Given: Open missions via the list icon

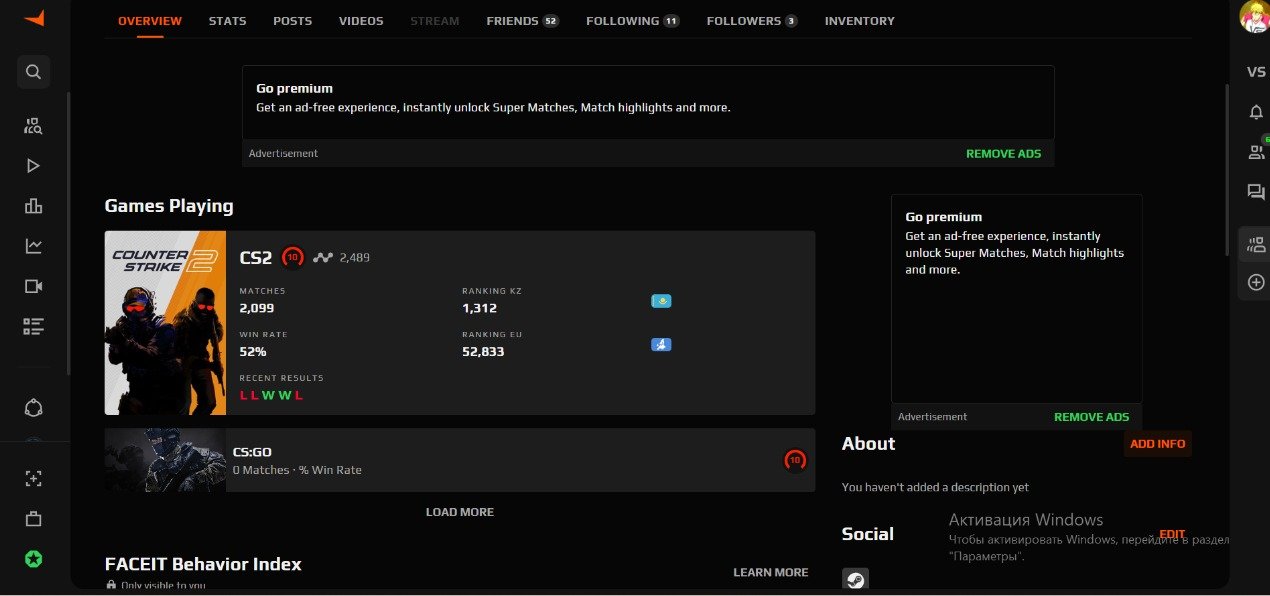Looking at the screenshot, I should pyautogui.click(x=33, y=325).
